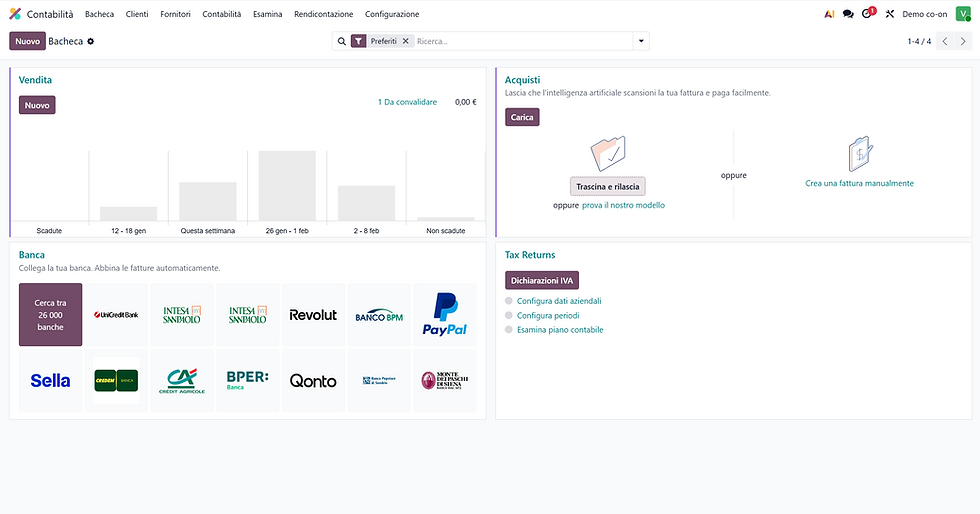The height and width of the screenshot is (514, 980).
Task: Open the Tax Returns card title
Action: click(x=530, y=255)
